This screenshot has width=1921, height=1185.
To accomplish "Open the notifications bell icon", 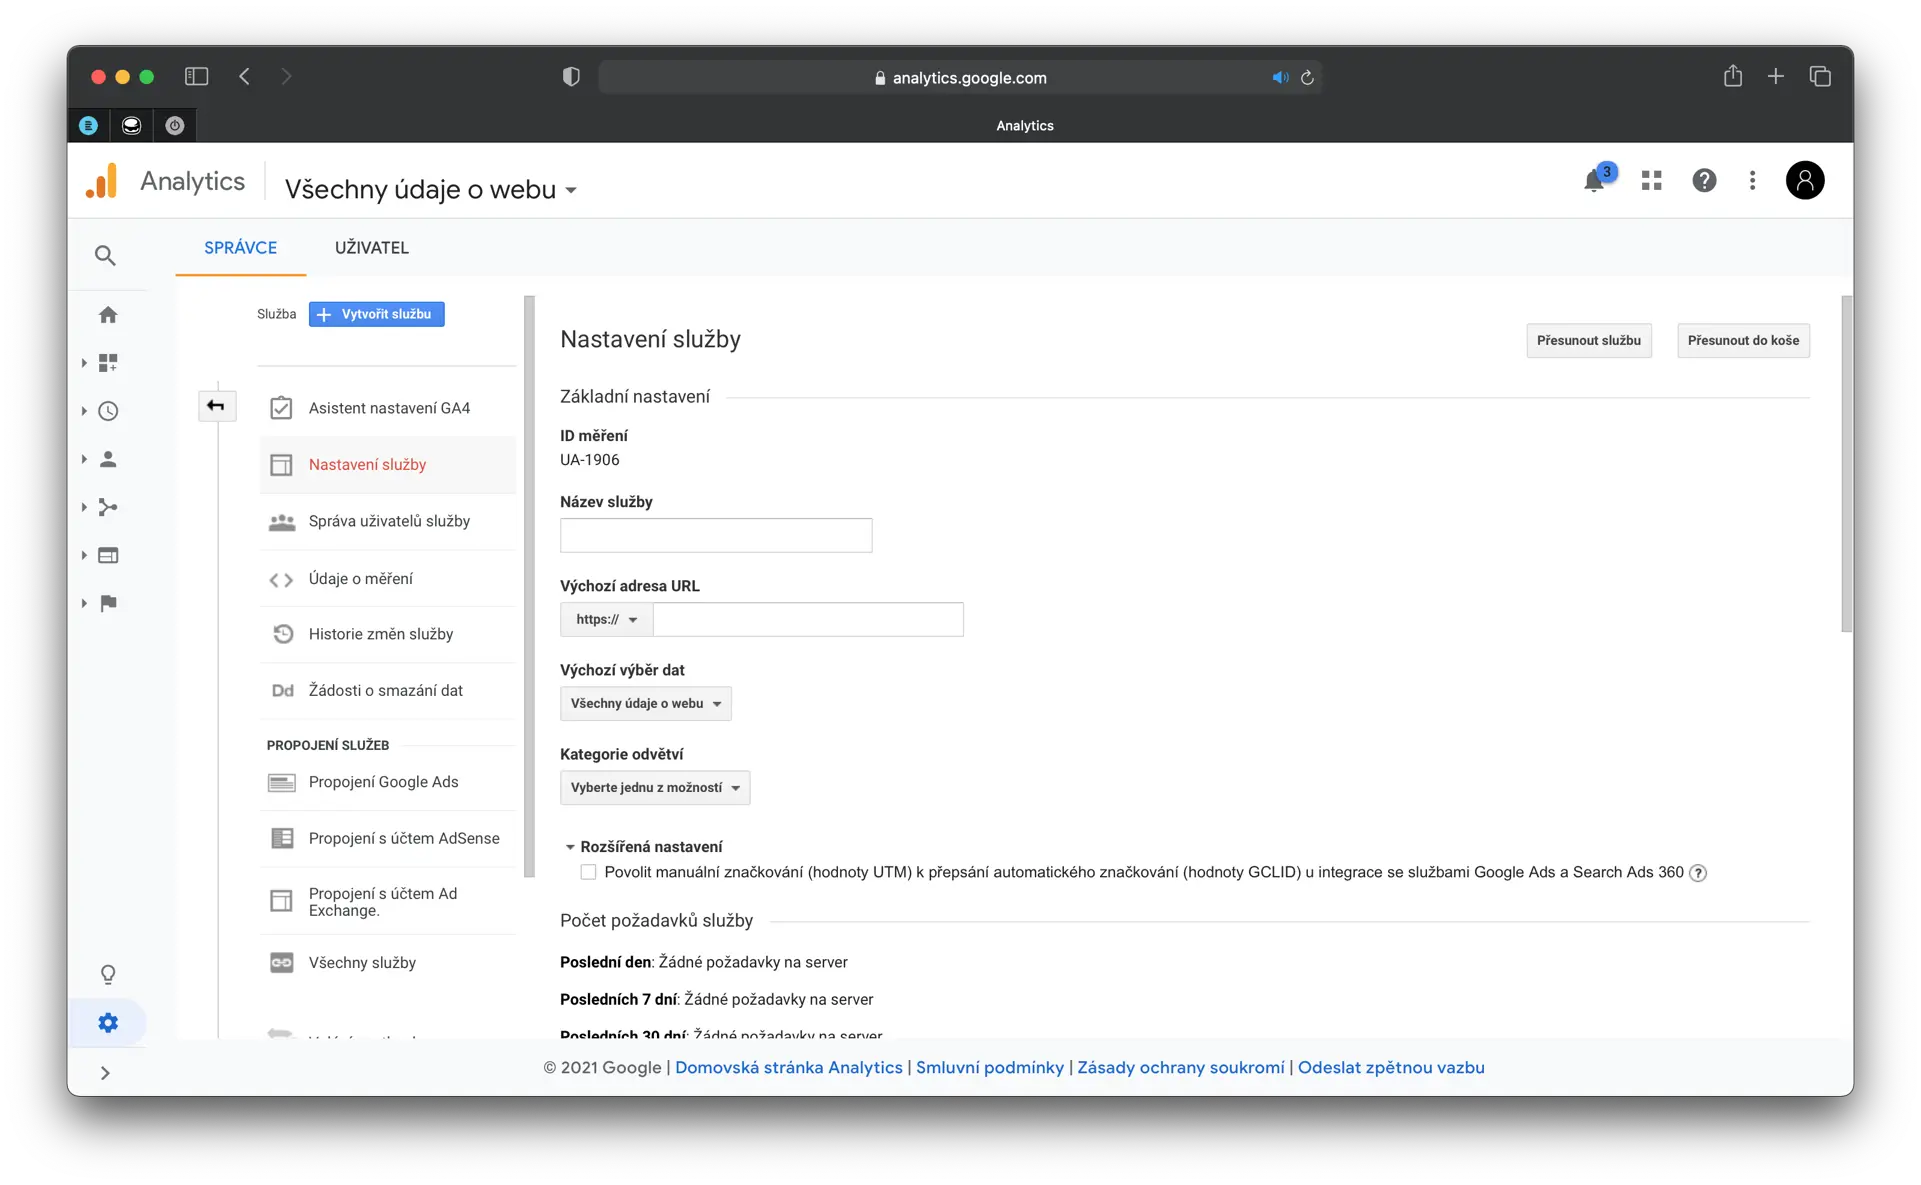I will coord(1594,181).
